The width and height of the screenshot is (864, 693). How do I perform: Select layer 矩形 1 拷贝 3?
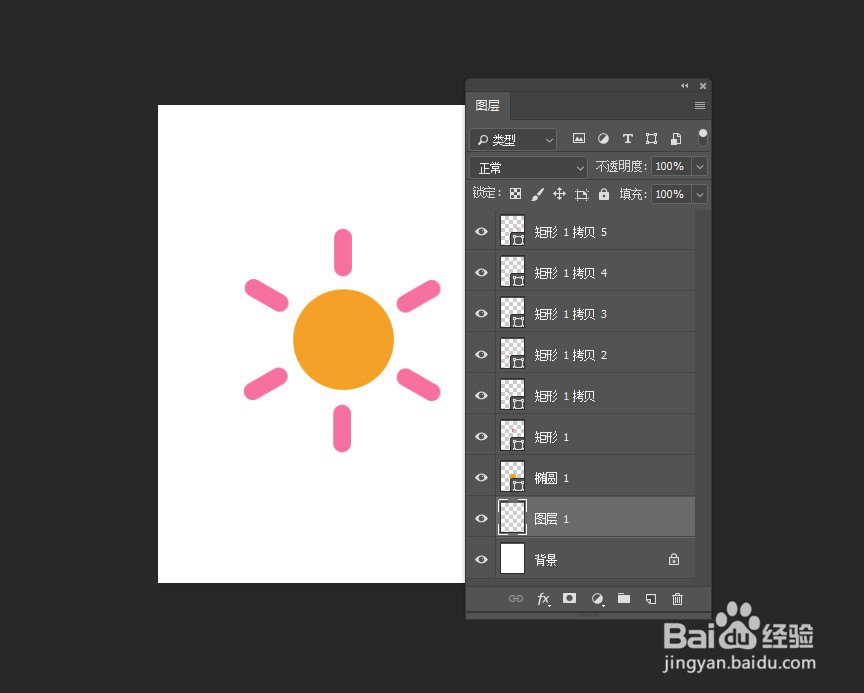point(581,313)
